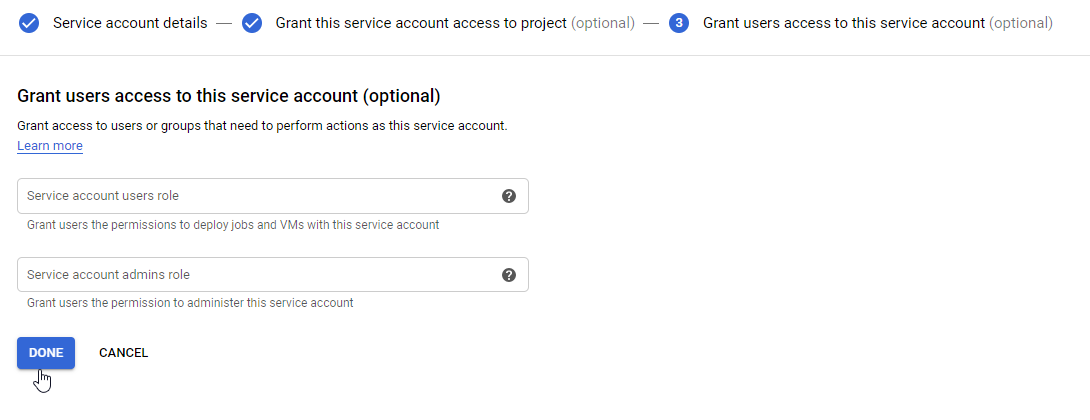
Task: Click the CANCEL button
Action: (x=124, y=353)
